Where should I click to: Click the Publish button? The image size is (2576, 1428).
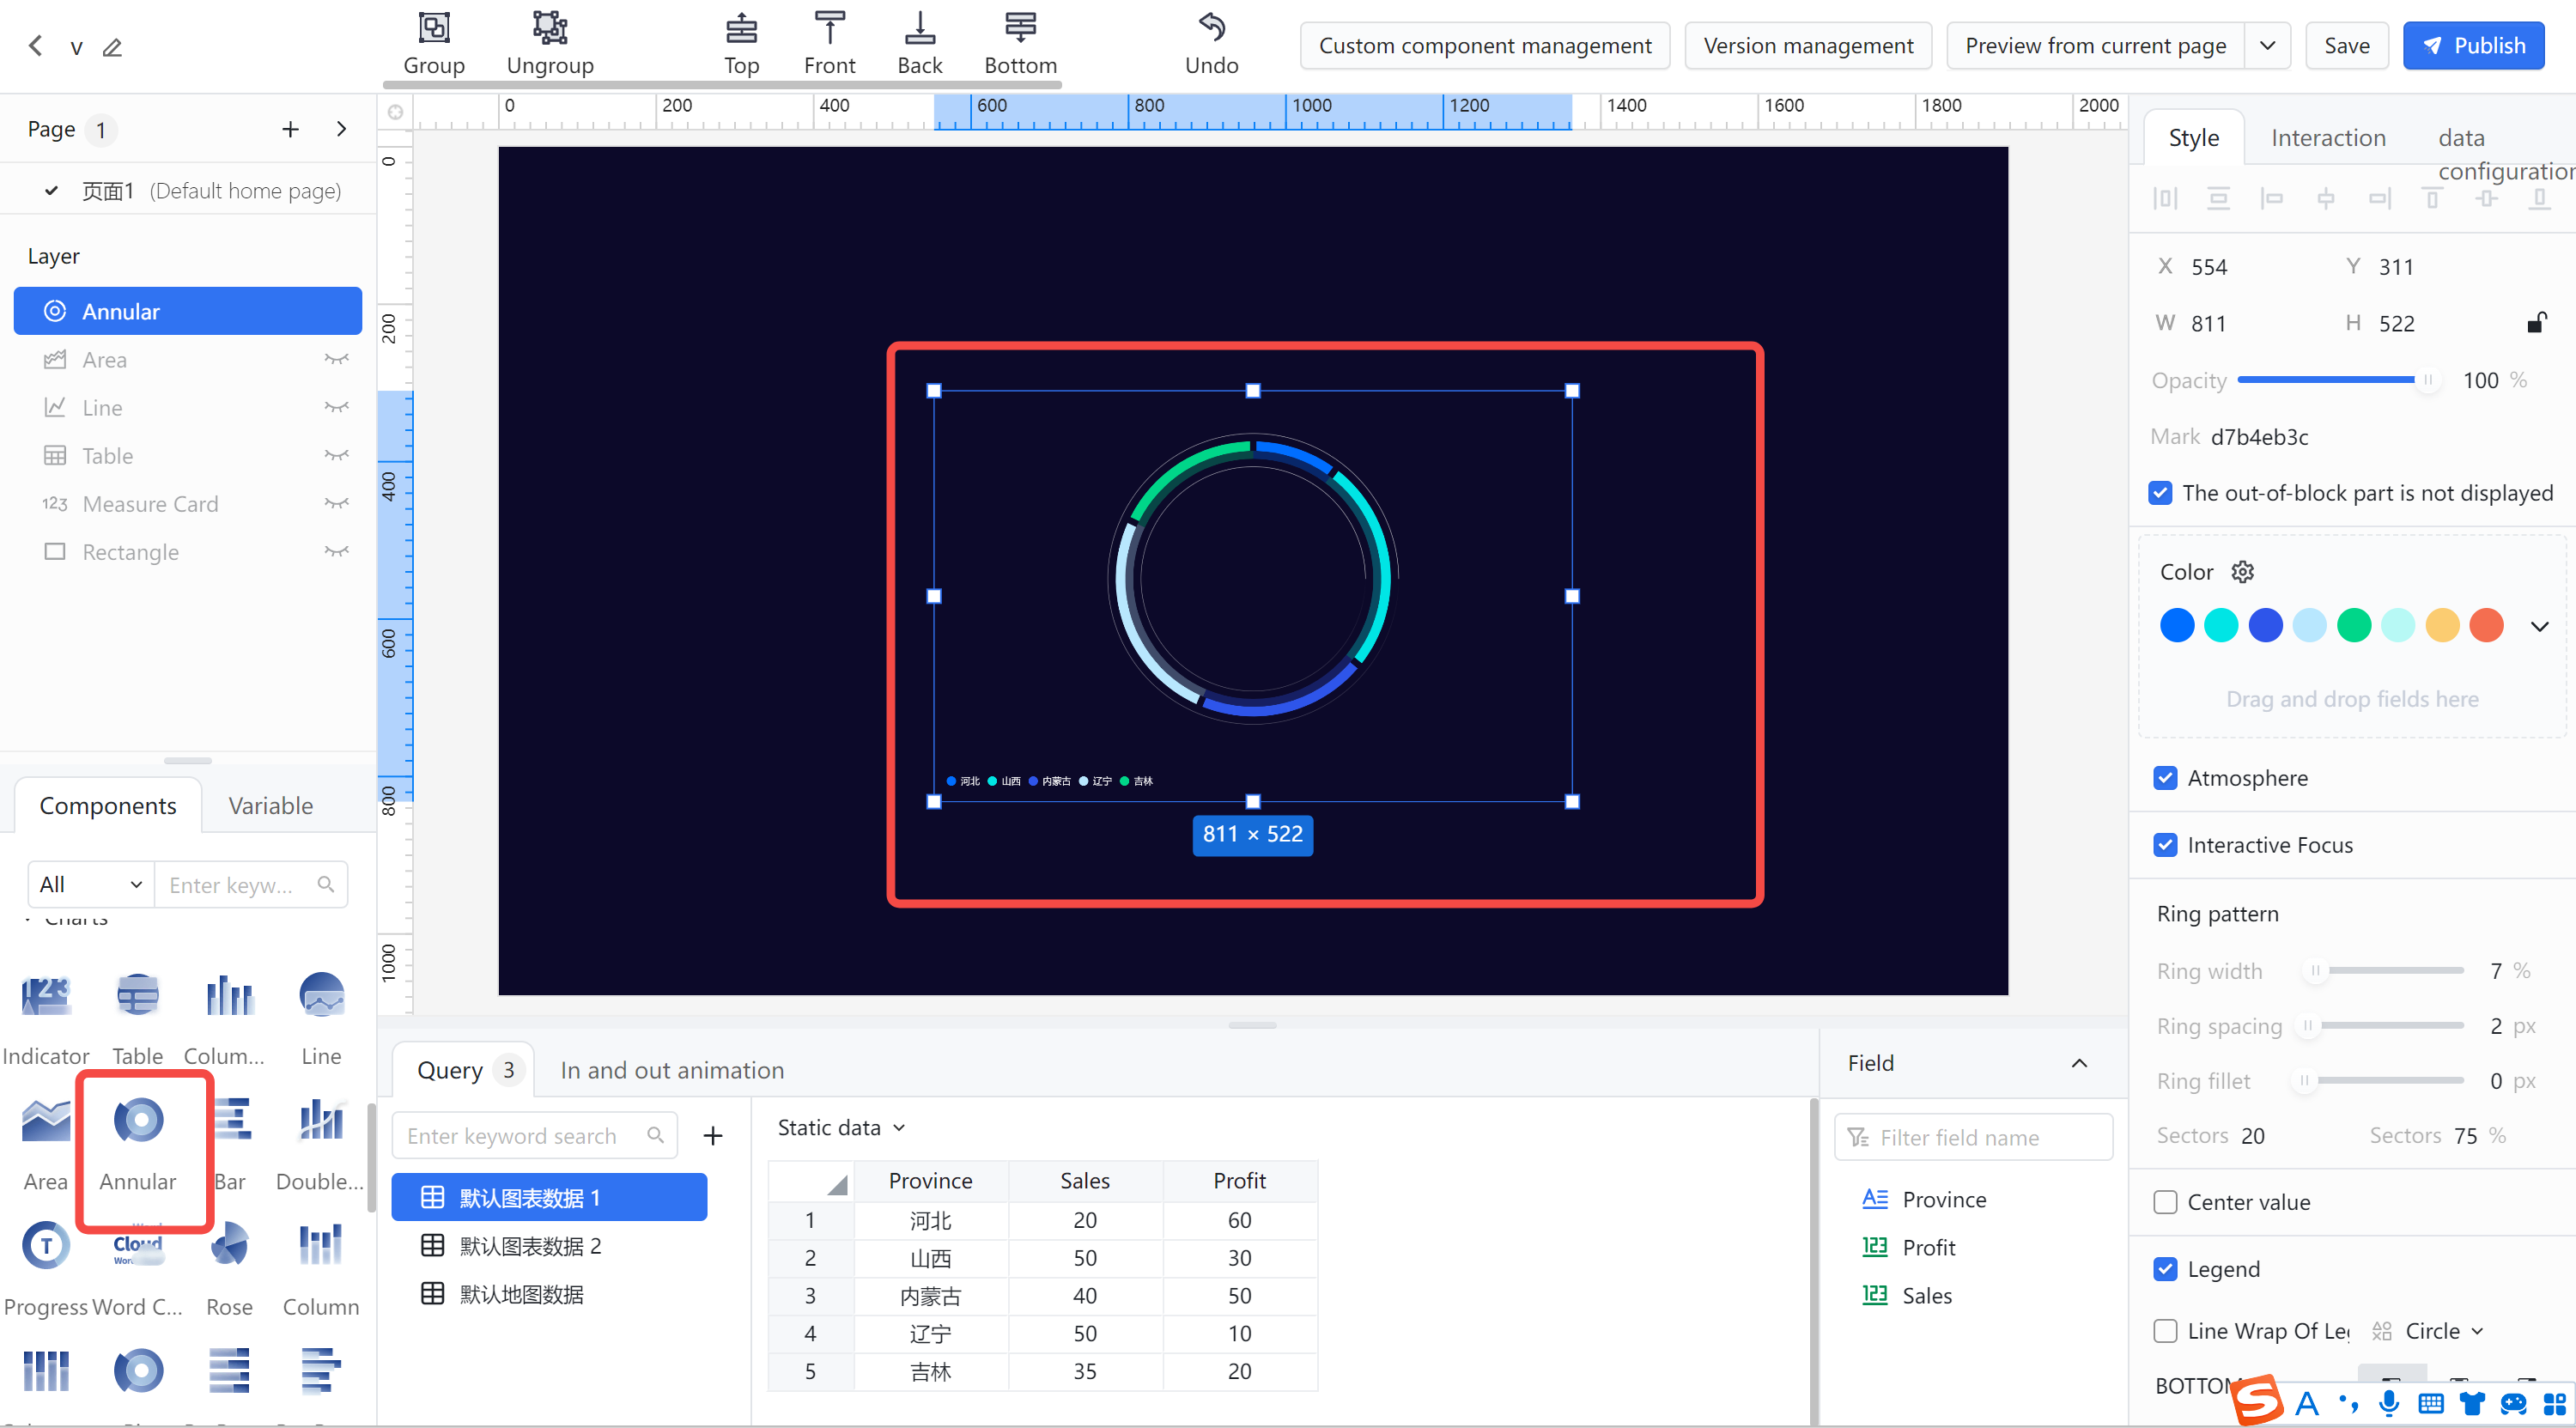click(2473, 46)
